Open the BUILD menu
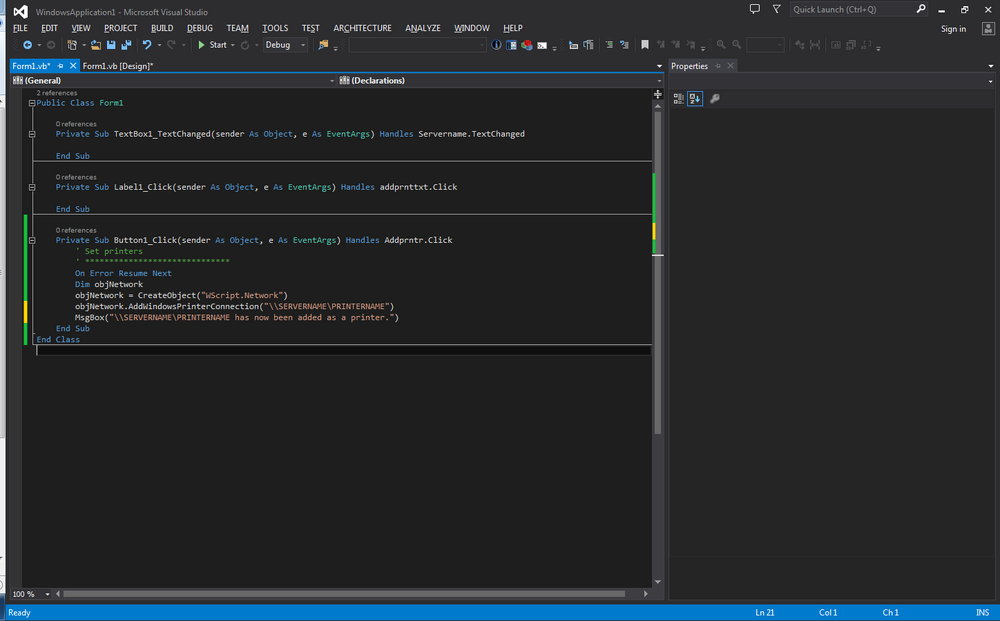The height and width of the screenshot is (621, 1000). pos(162,29)
